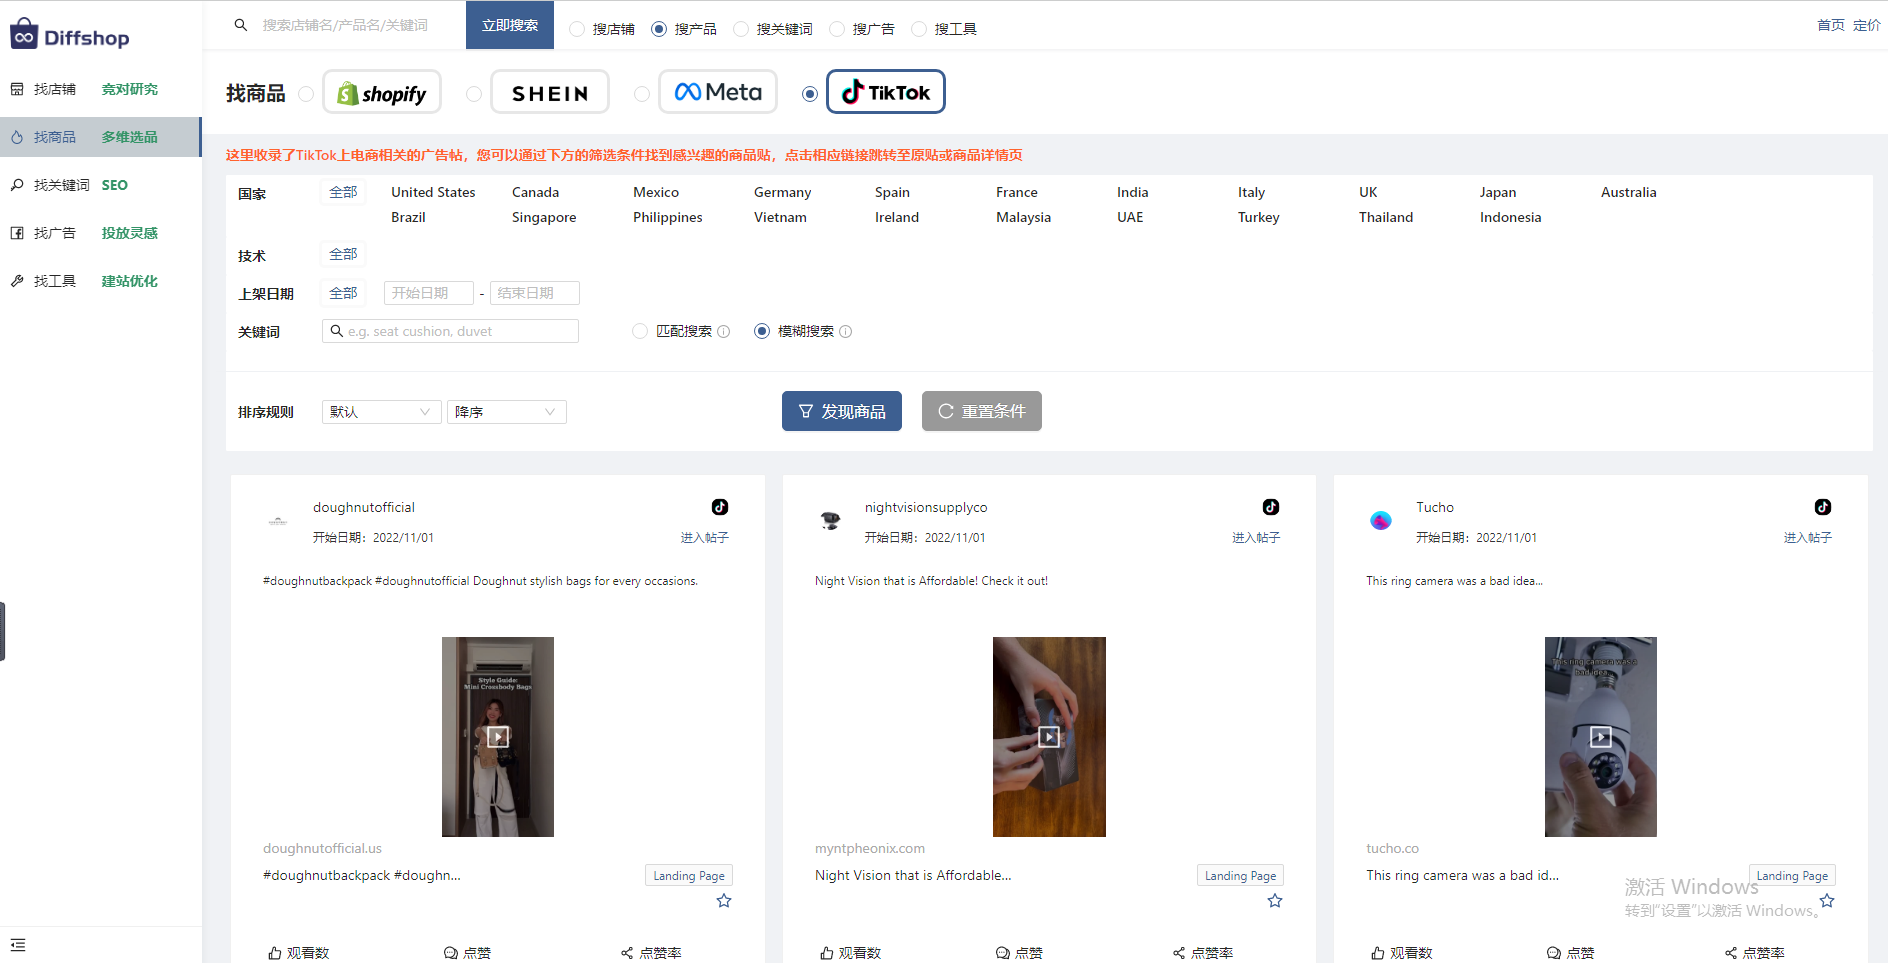Click info icon beside 匹配搜索
The image size is (1888, 963).
click(x=724, y=332)
